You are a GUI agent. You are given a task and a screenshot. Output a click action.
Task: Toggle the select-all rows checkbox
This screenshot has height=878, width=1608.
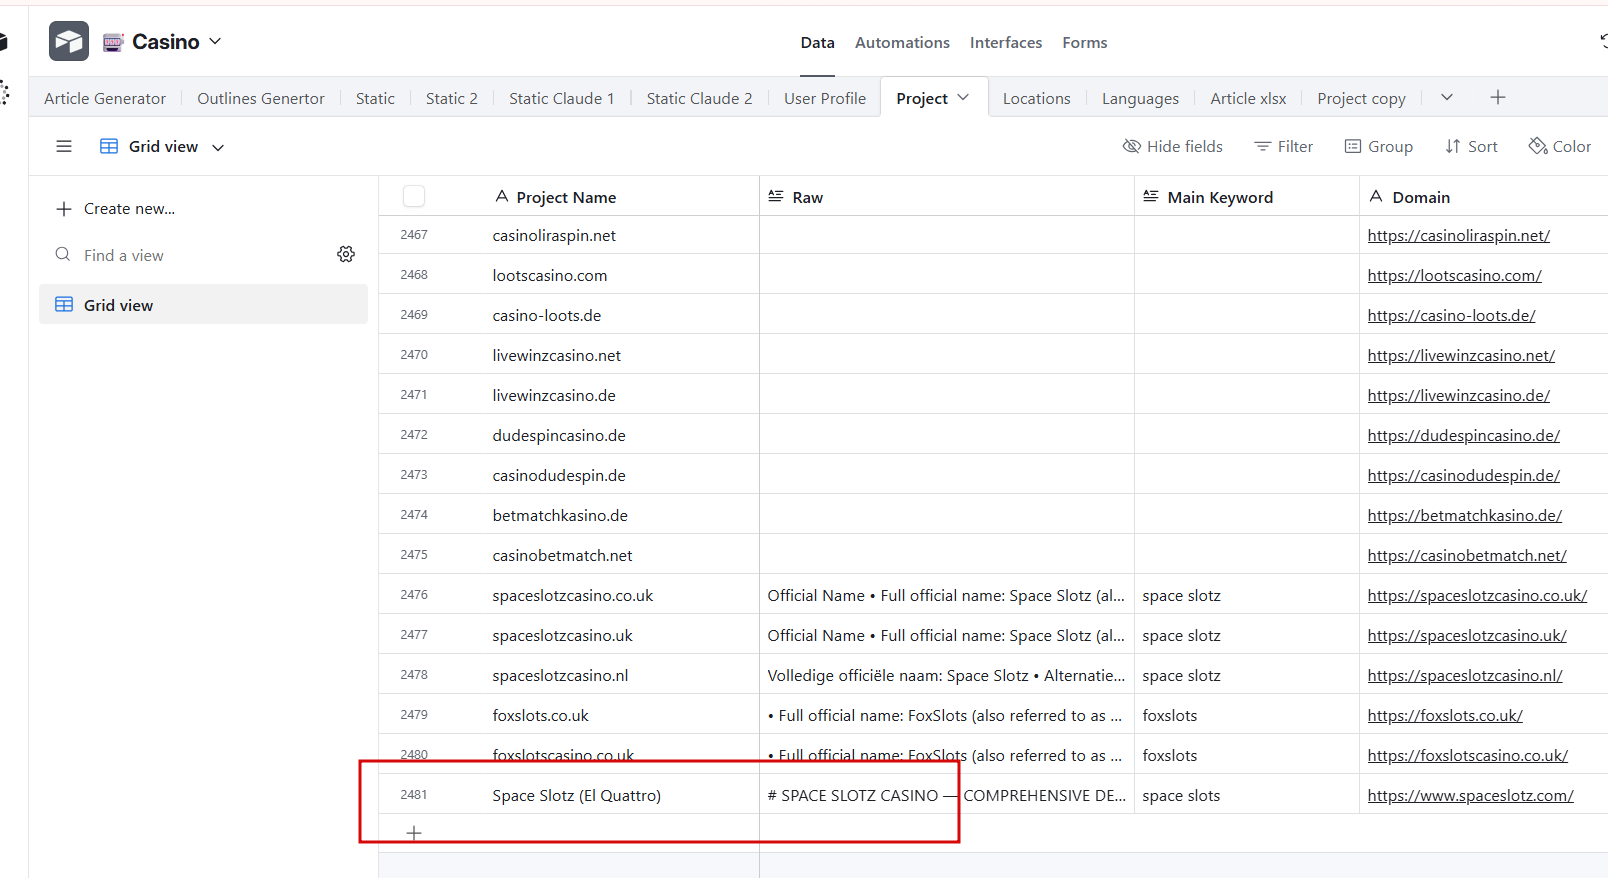[x=414, y=196]
